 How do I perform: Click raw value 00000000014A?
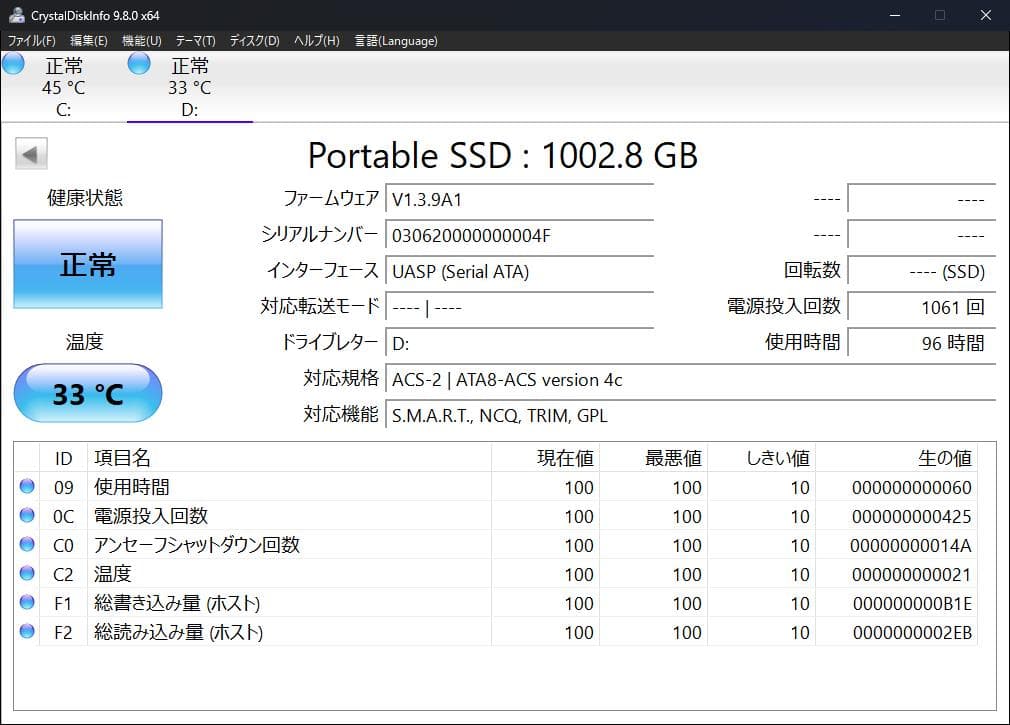(911, 545)
